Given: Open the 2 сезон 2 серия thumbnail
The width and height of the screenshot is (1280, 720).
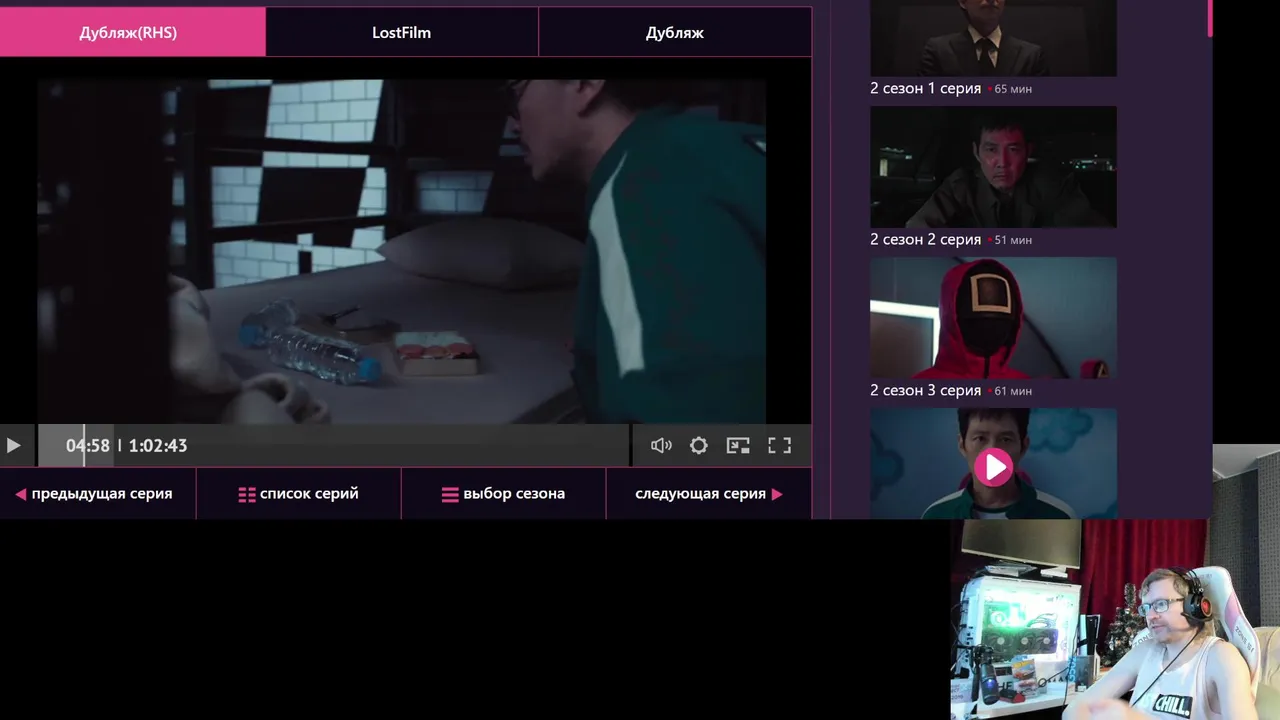Looking at the screenshot, I should coord(993,167).
